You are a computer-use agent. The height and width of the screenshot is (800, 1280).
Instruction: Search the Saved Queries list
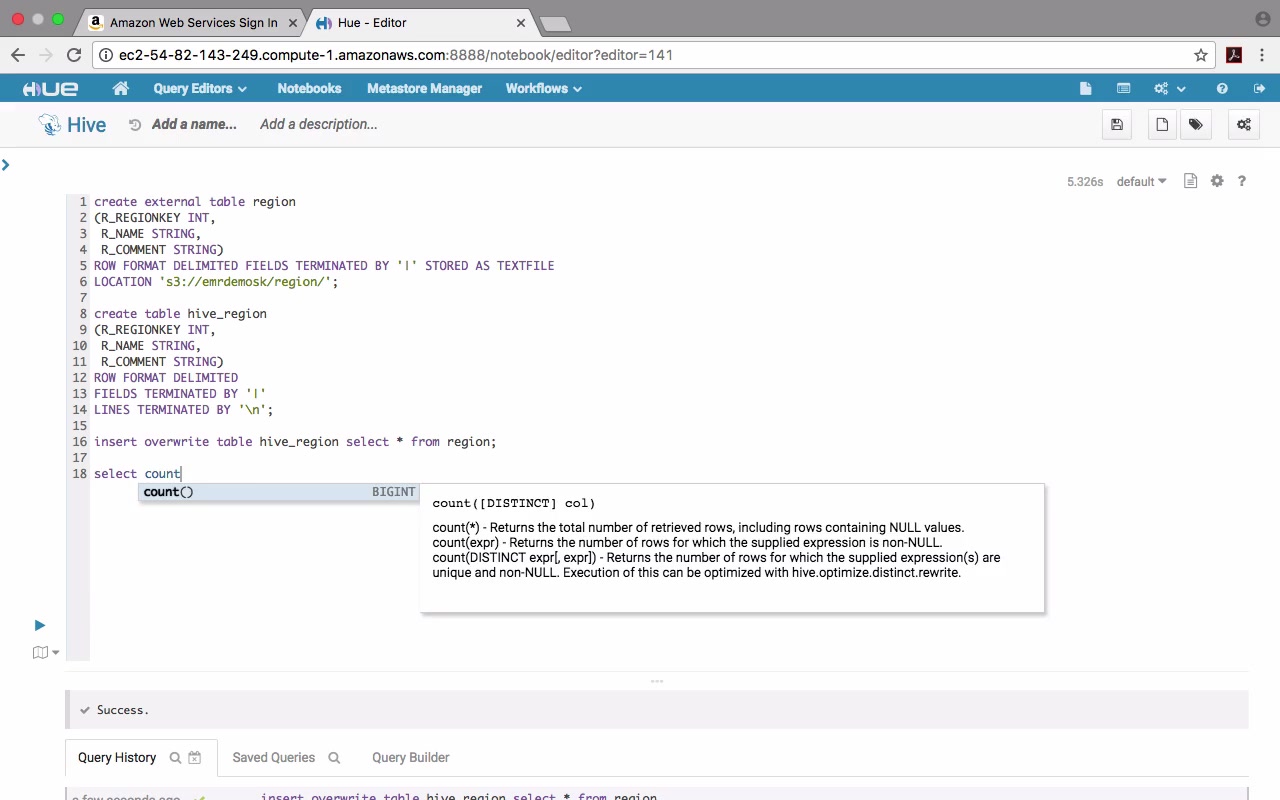click(x=334, y=758)
